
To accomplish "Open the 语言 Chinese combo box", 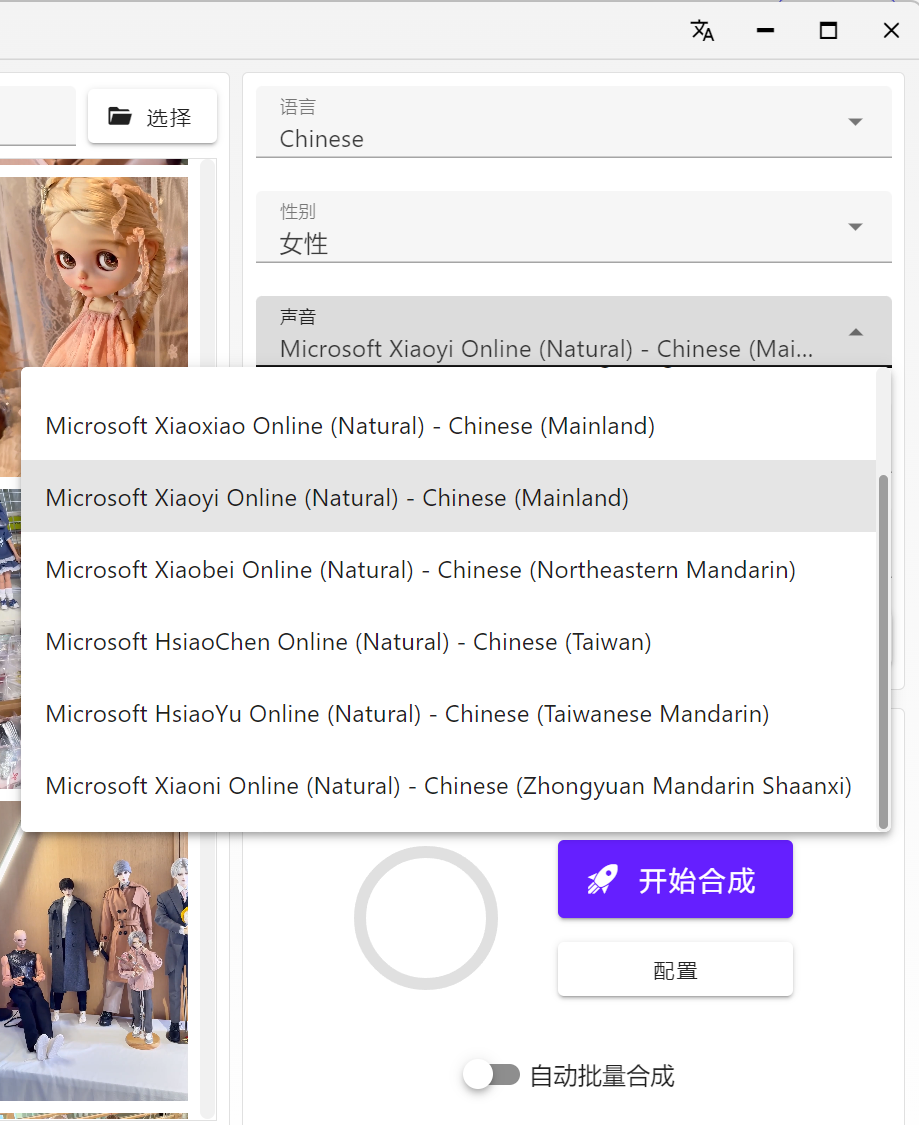I will tap(574, 122).
